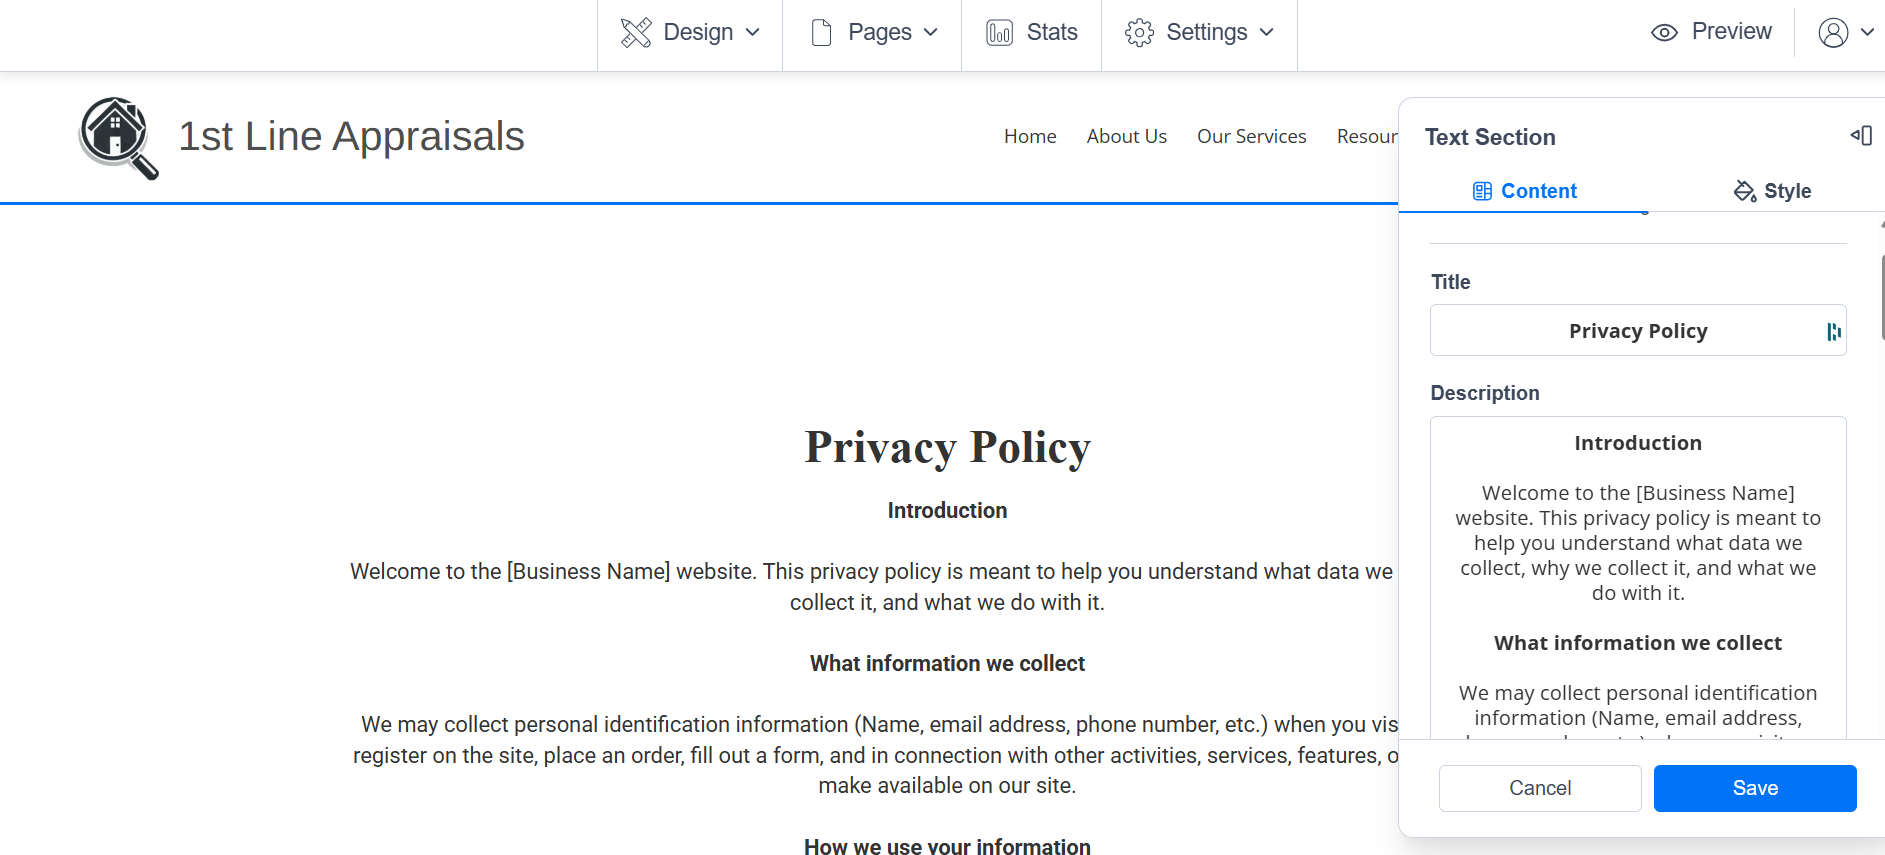Open the partially hidden Resources nav link
The height and width of the screenshot is (855, 1885).
coord(1367,137)
